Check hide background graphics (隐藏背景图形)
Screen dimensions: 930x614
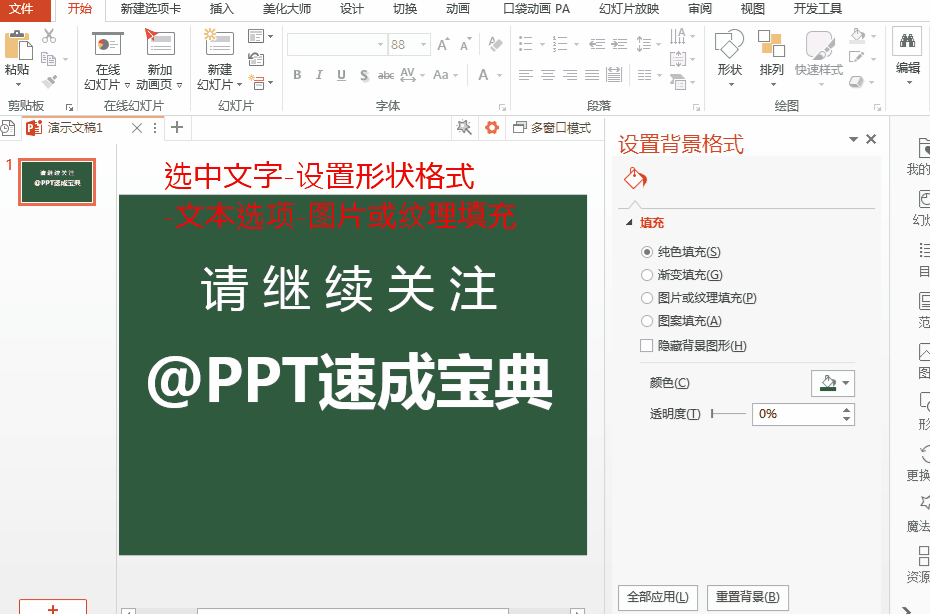tap(646, 345)
